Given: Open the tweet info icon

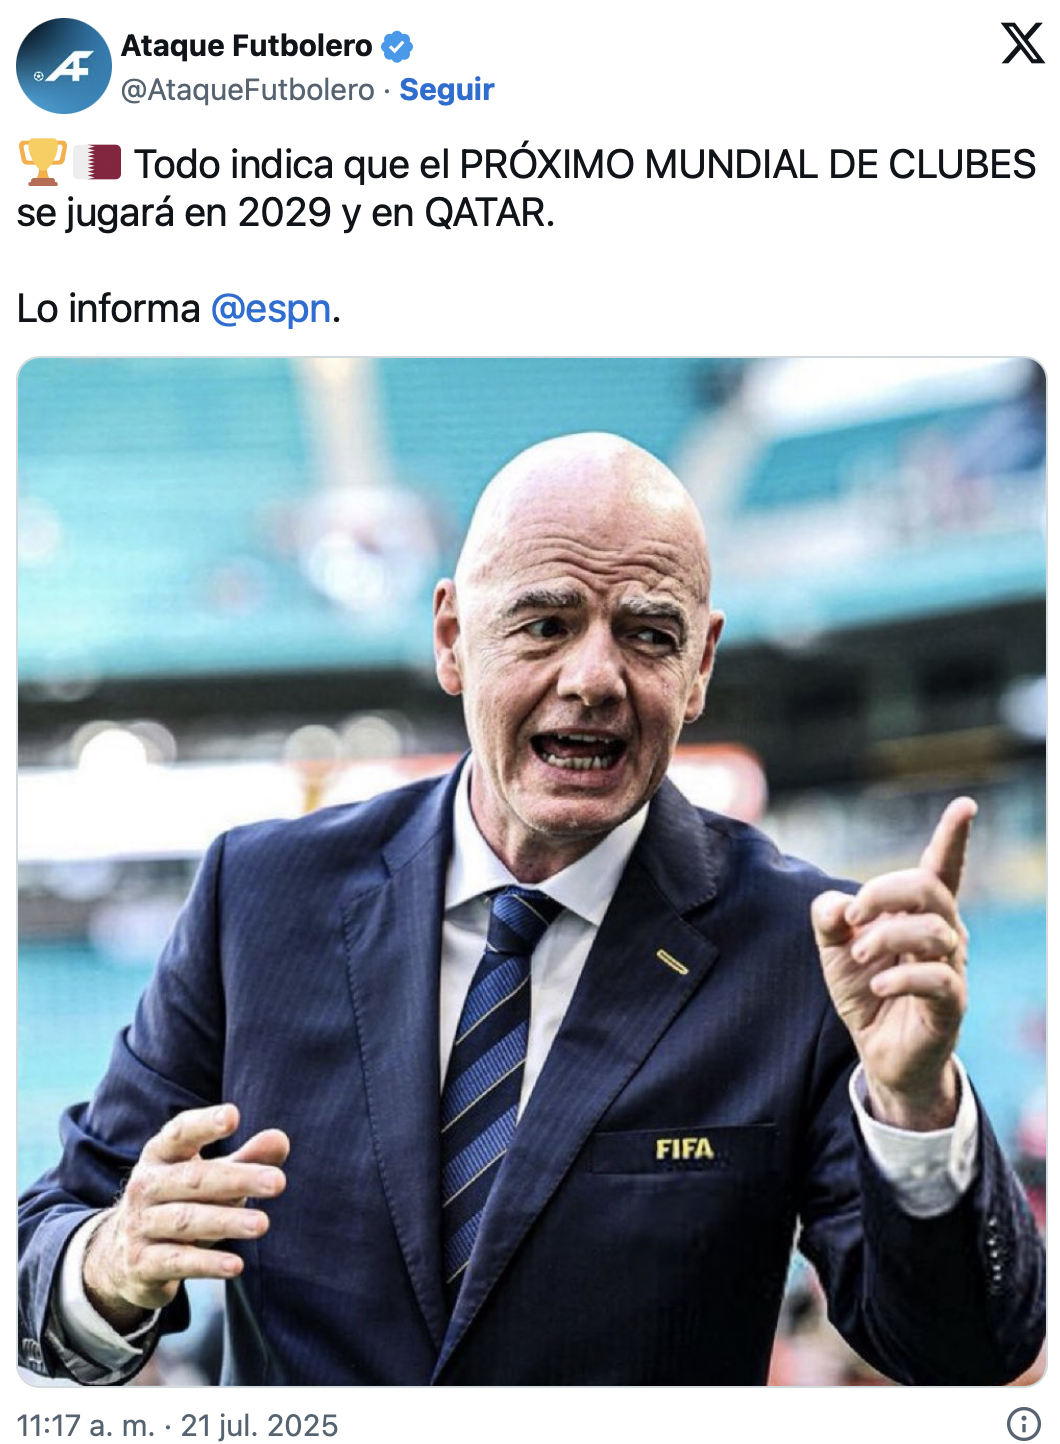Looking at the screenshot, I should pyautogui.click(x=1023, y=1423).
